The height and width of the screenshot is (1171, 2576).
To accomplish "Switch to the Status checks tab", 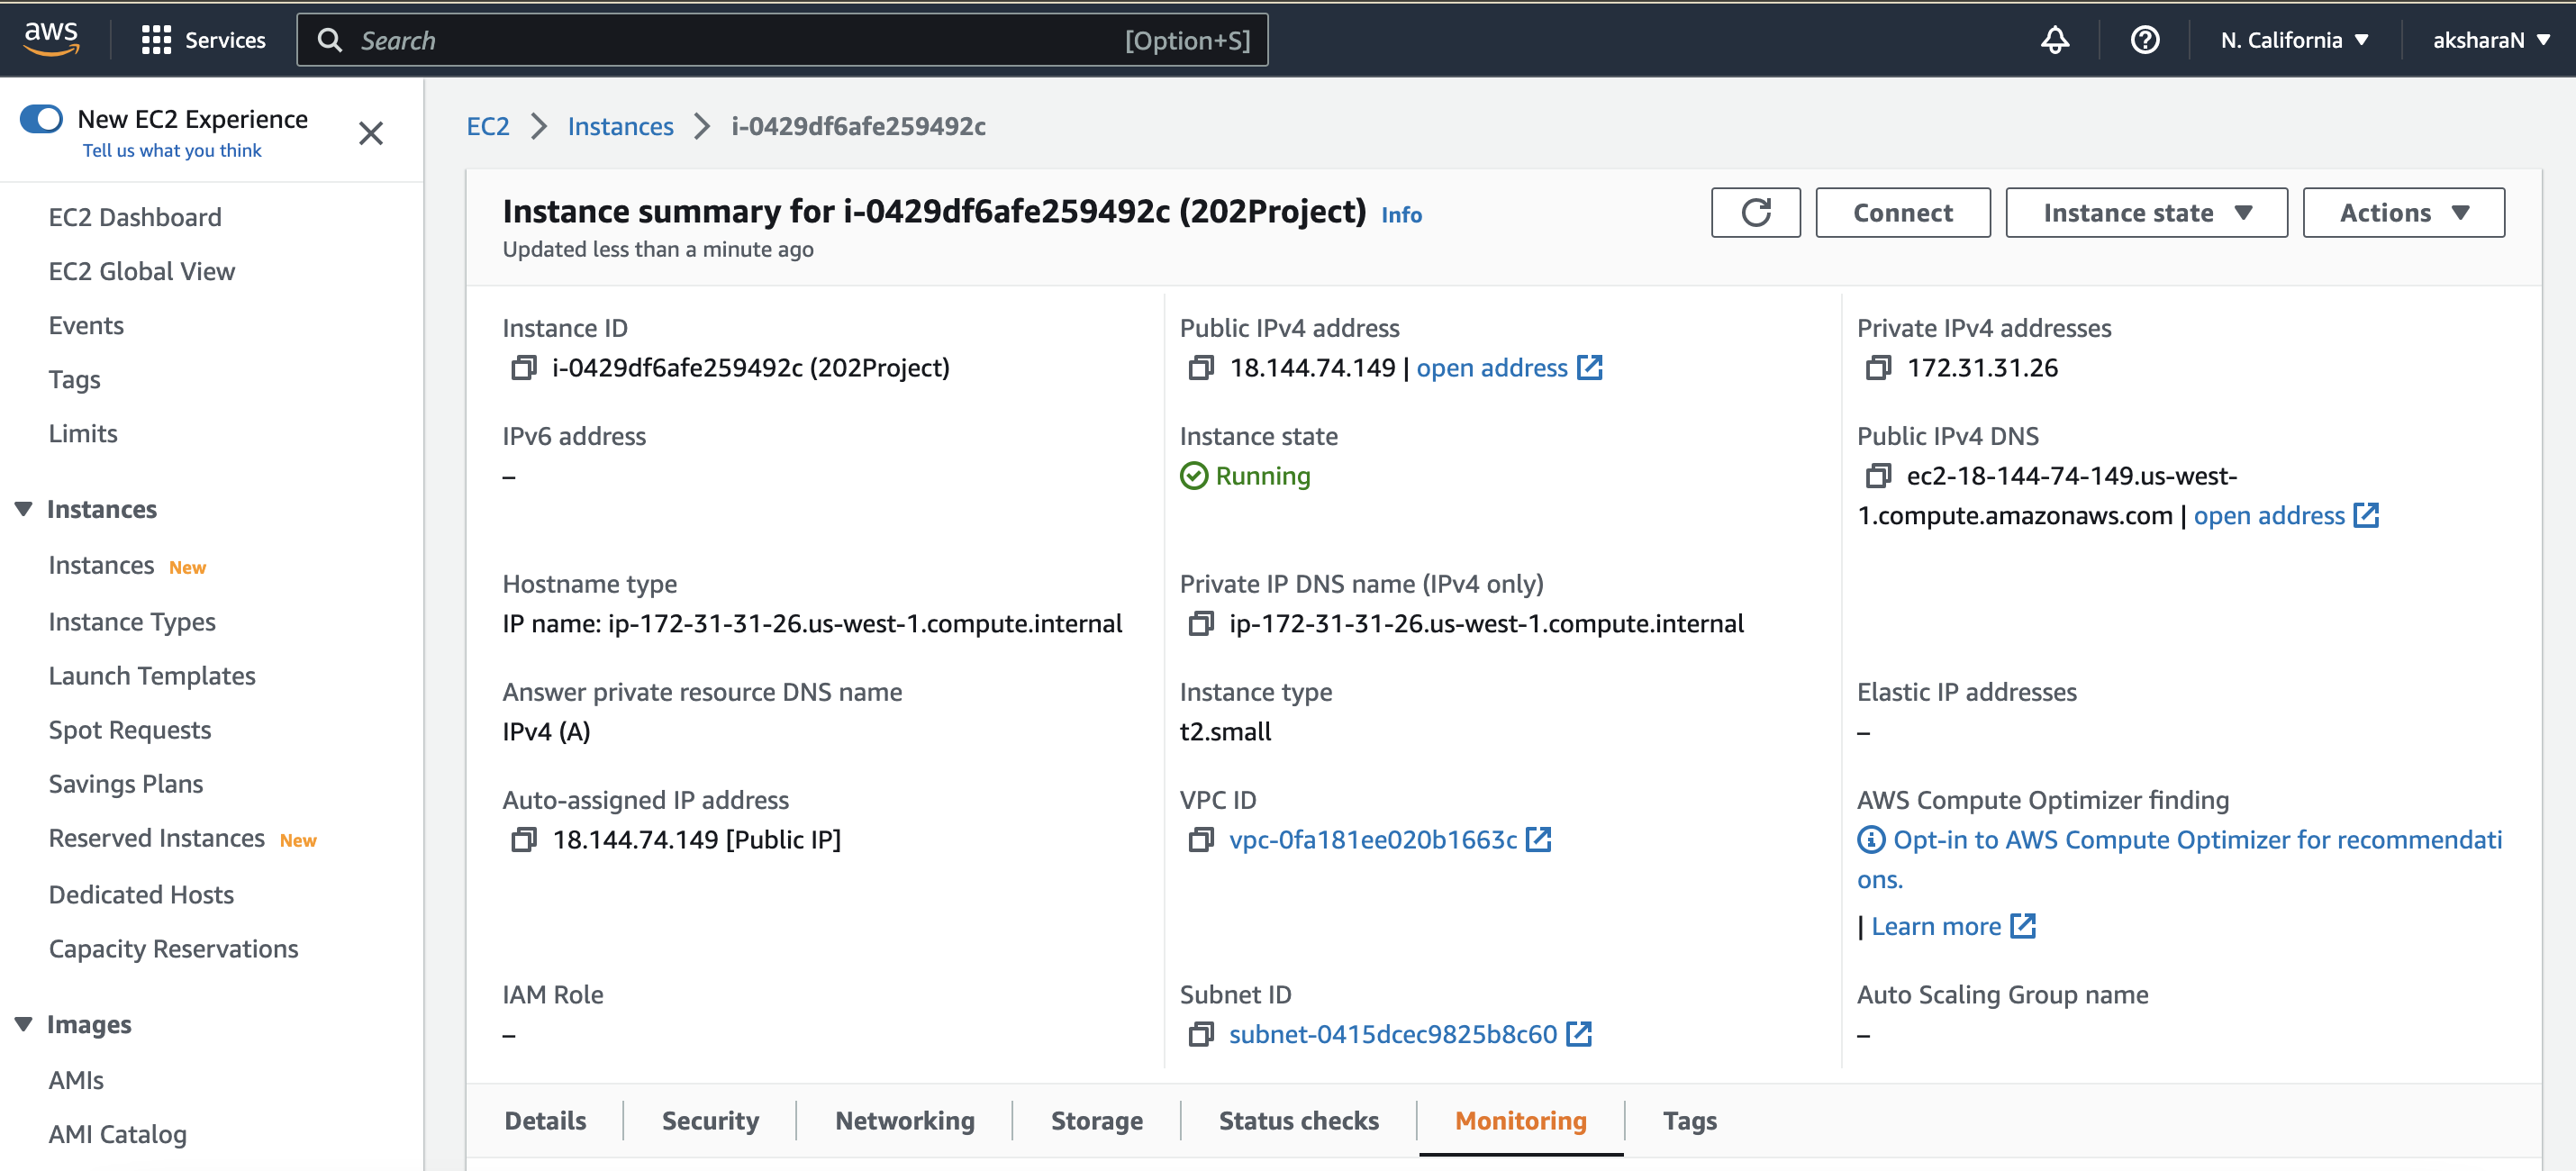I will (1298, 1120).
